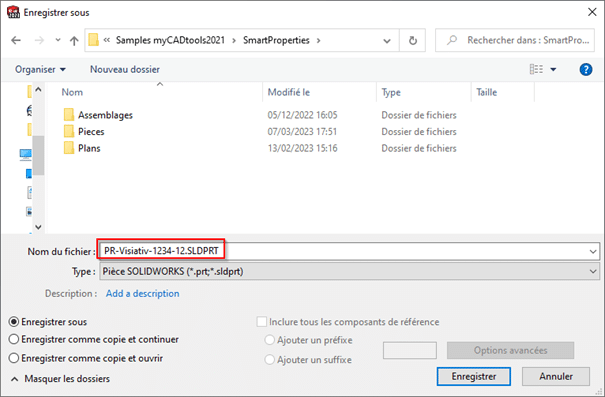Select Enregistrer comme copie et continuer

pos(14,340)
